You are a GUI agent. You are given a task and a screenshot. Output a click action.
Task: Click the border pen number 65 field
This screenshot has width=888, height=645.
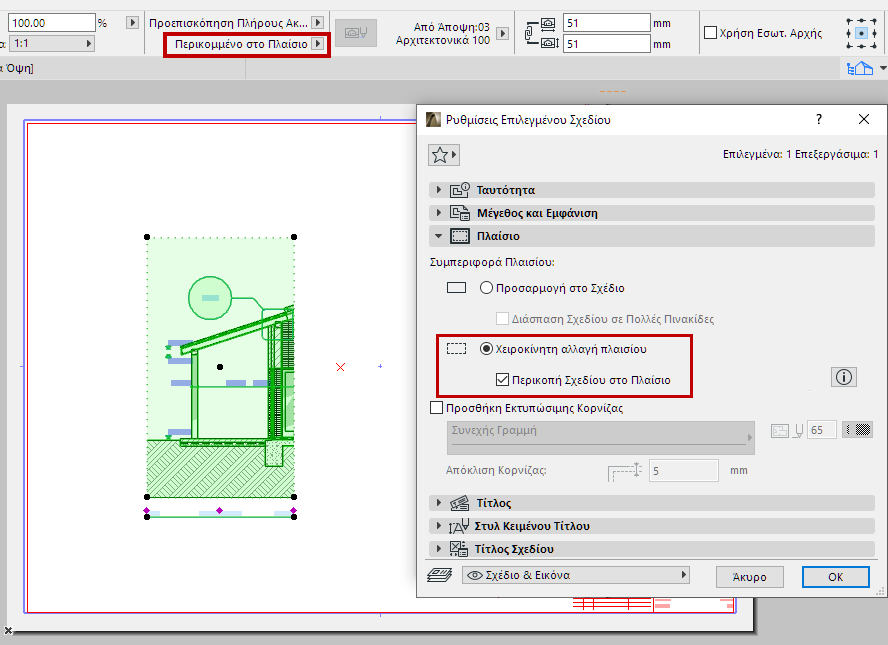822,430
